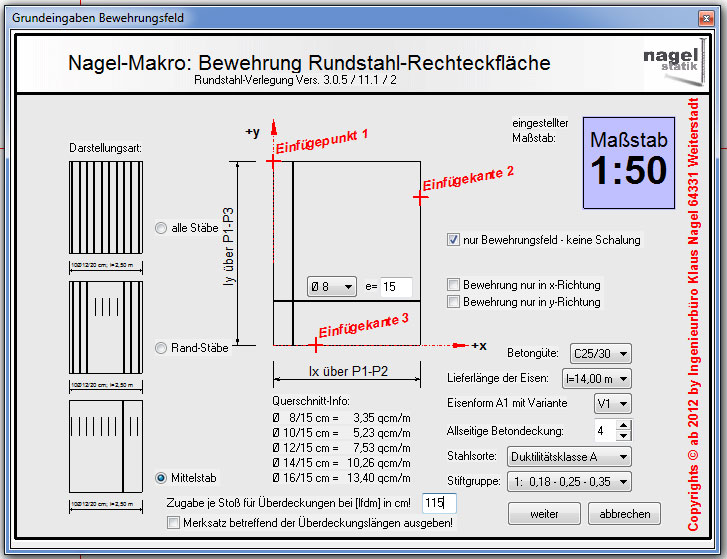Click the red Einfügekante 2 cross marker
Screen dimensions: 727x559
click(x=420, y=198)
